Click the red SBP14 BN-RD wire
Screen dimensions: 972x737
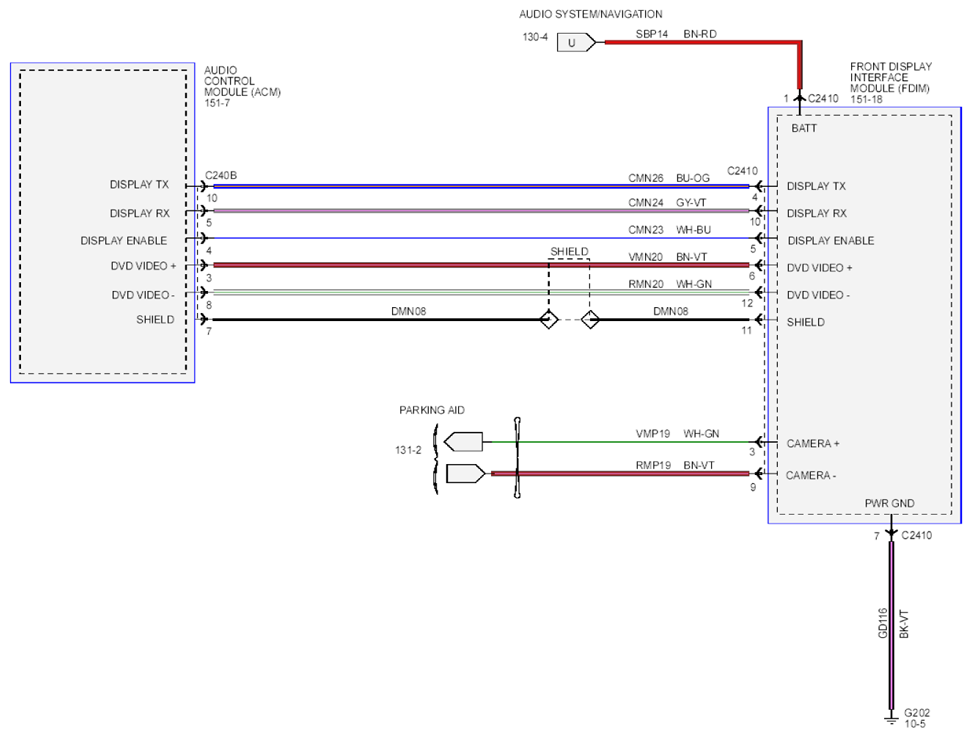[x=700, y=42]
